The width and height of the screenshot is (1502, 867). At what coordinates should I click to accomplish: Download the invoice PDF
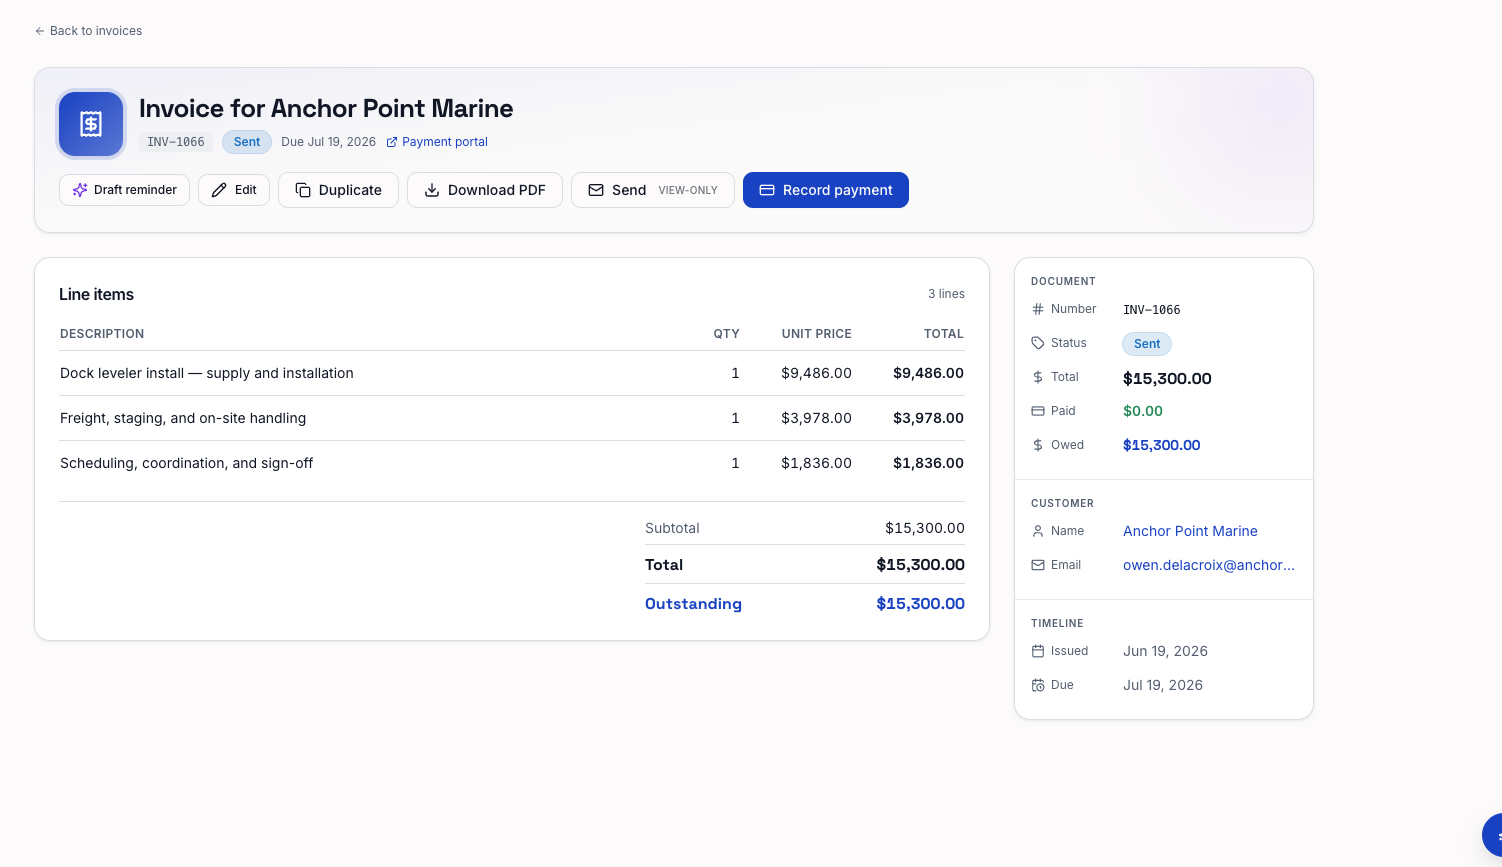click(485, 190)
